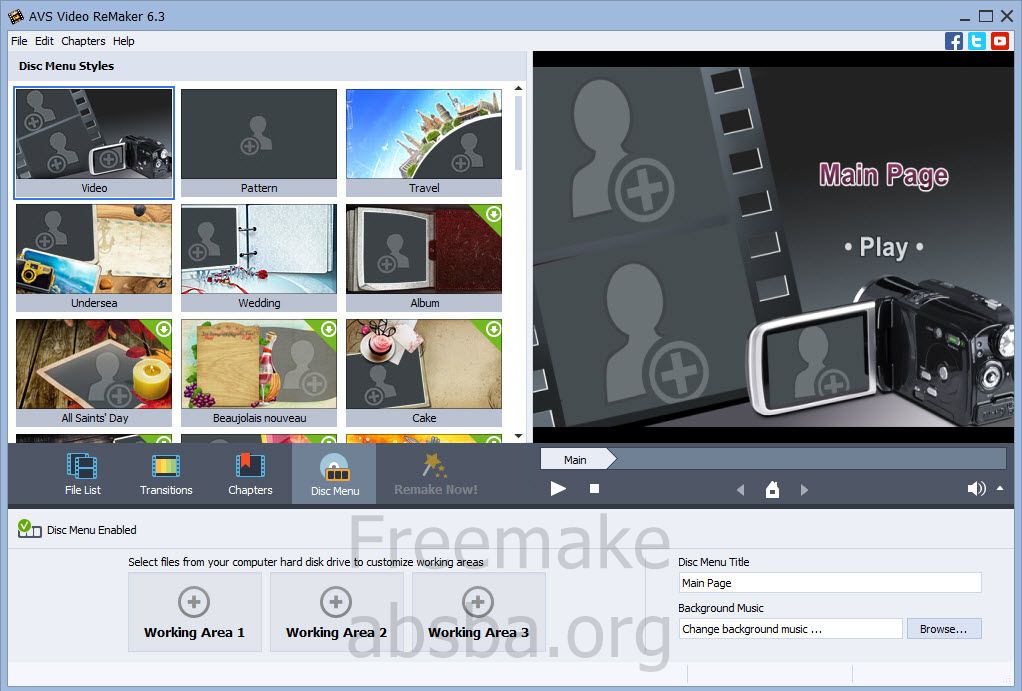Image resolution: width=1022 pixels, height=691 pixels.
Task: Go to previous menu page arrow
Action: tap(740, 490)
